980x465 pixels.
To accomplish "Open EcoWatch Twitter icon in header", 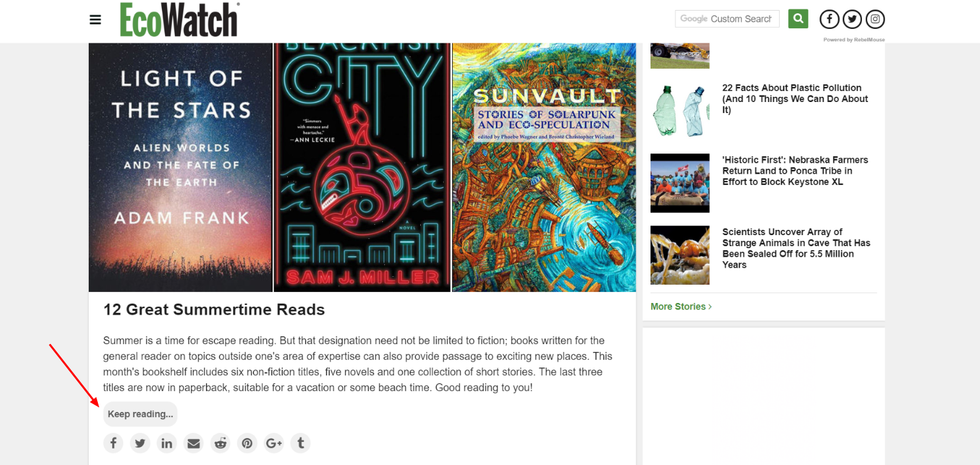I will point(852,19).
